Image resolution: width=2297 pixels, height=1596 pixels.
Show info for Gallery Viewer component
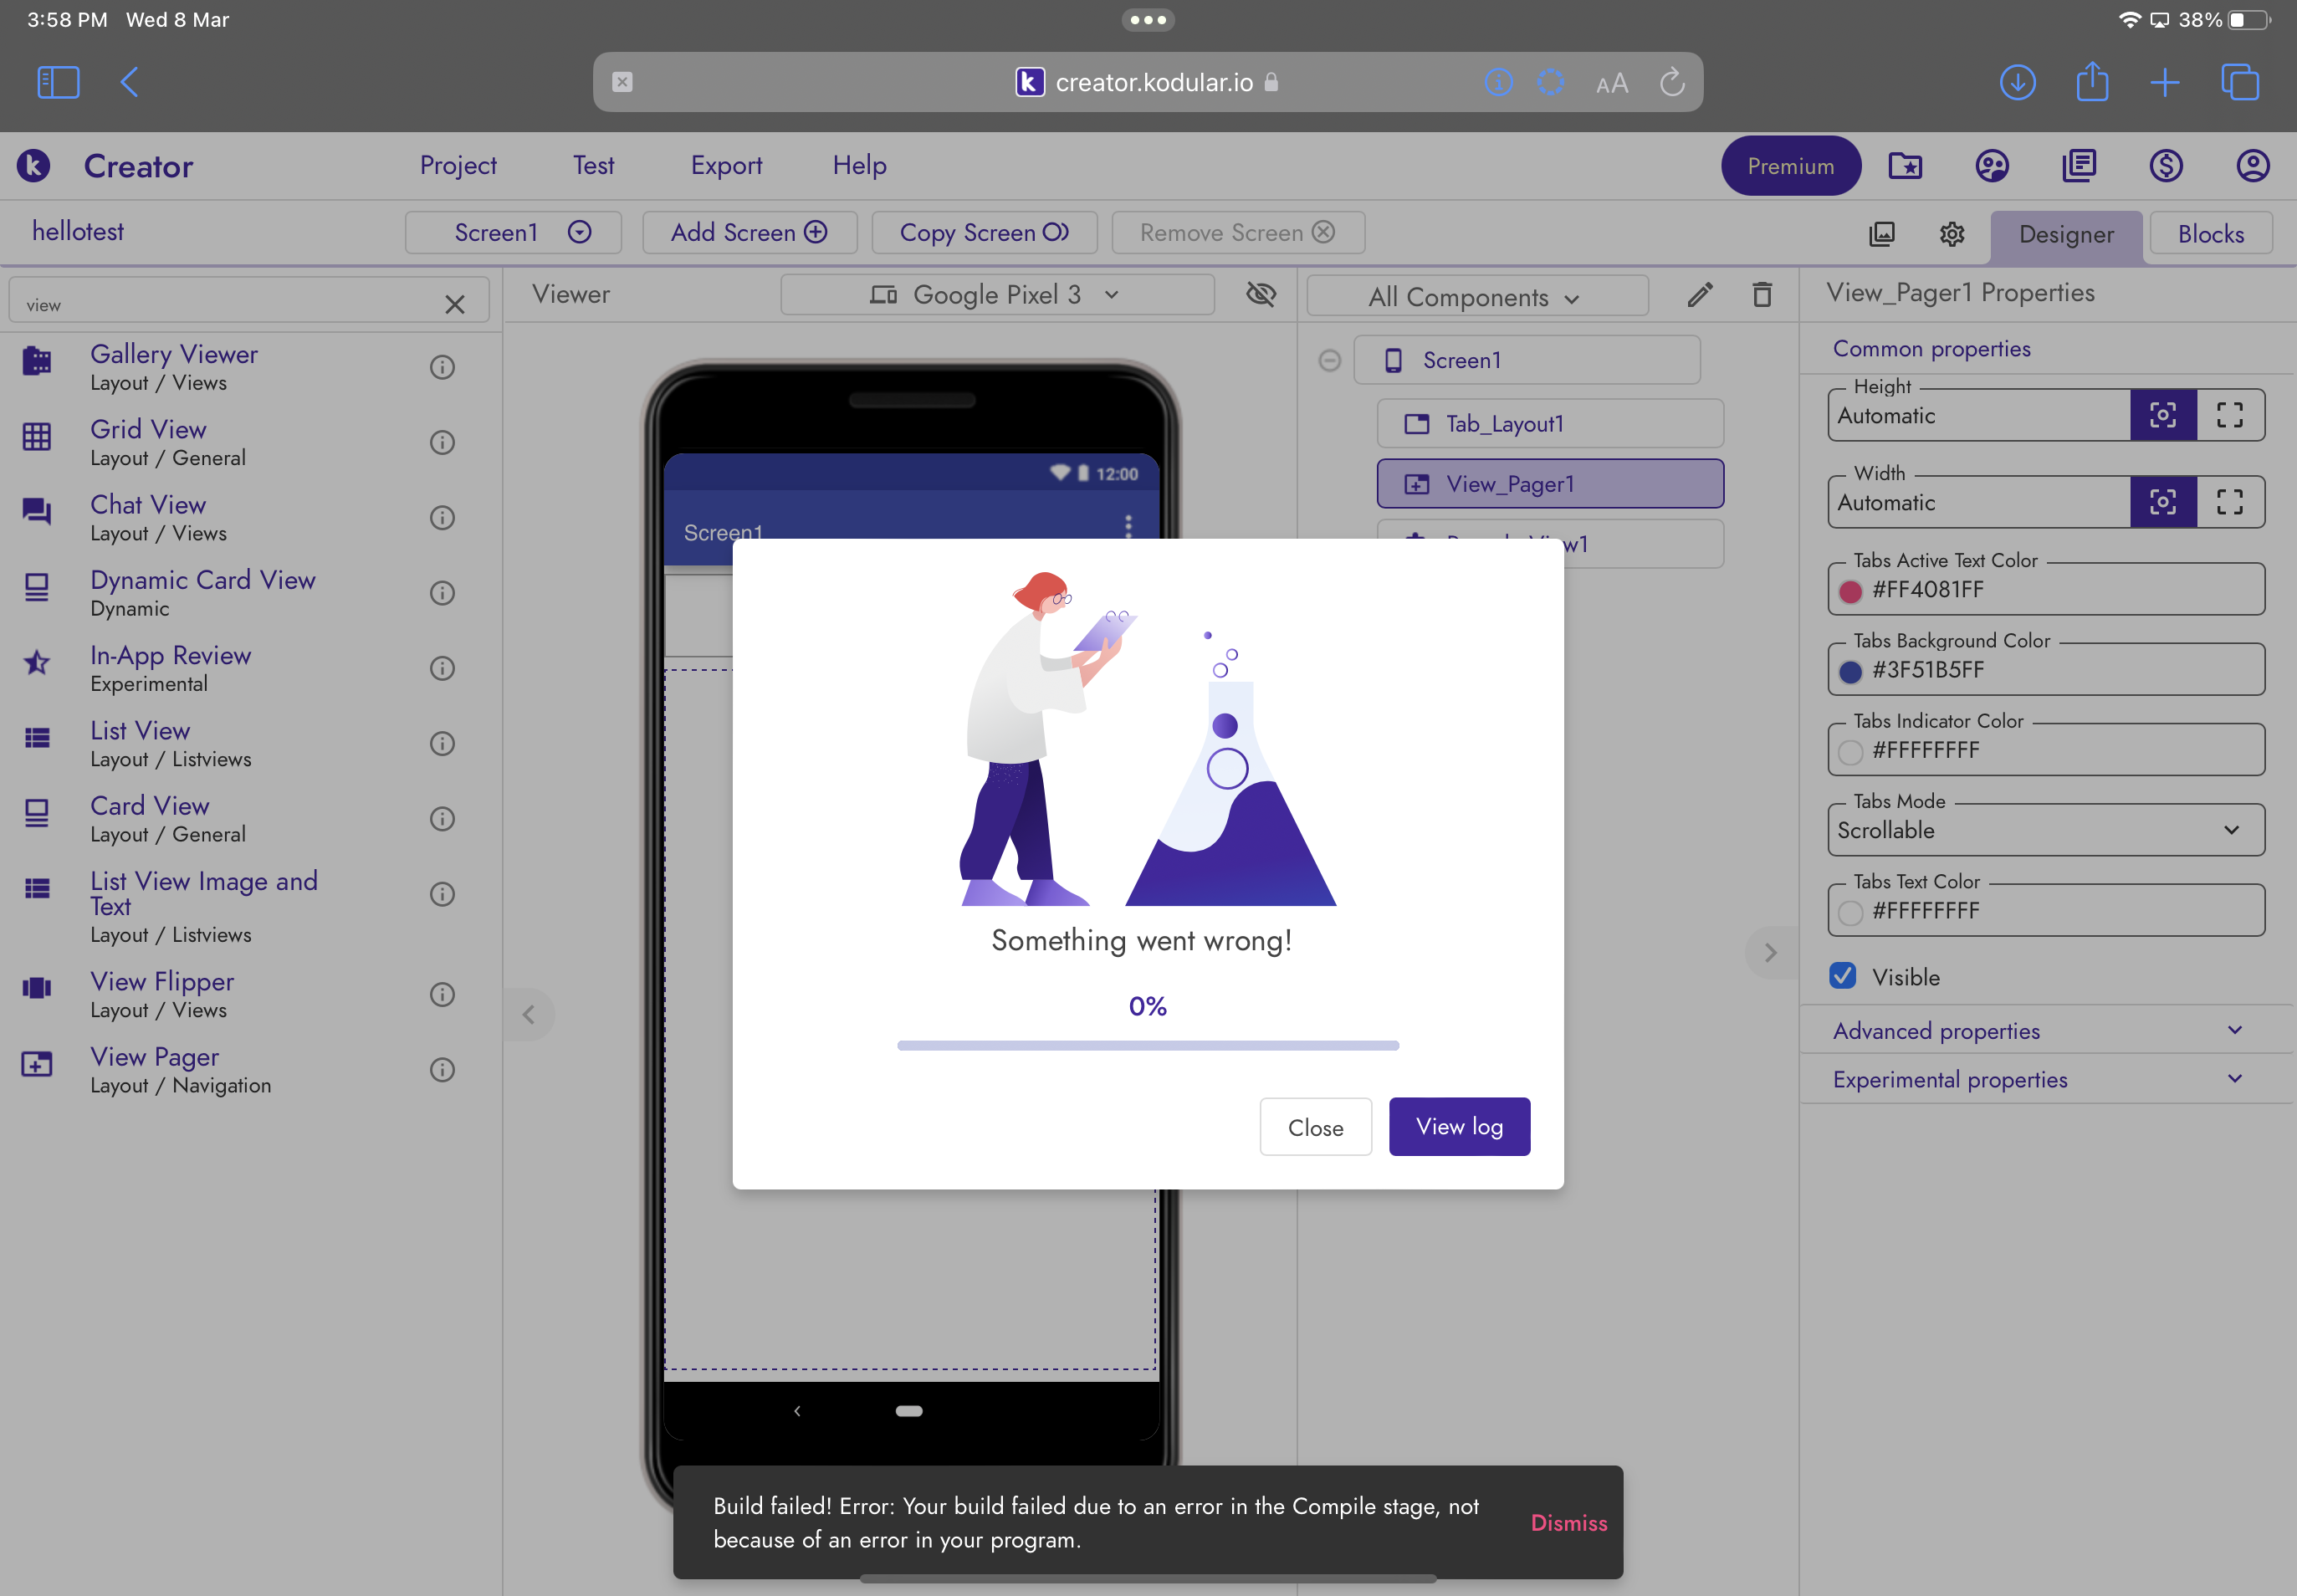pos(442,367)
